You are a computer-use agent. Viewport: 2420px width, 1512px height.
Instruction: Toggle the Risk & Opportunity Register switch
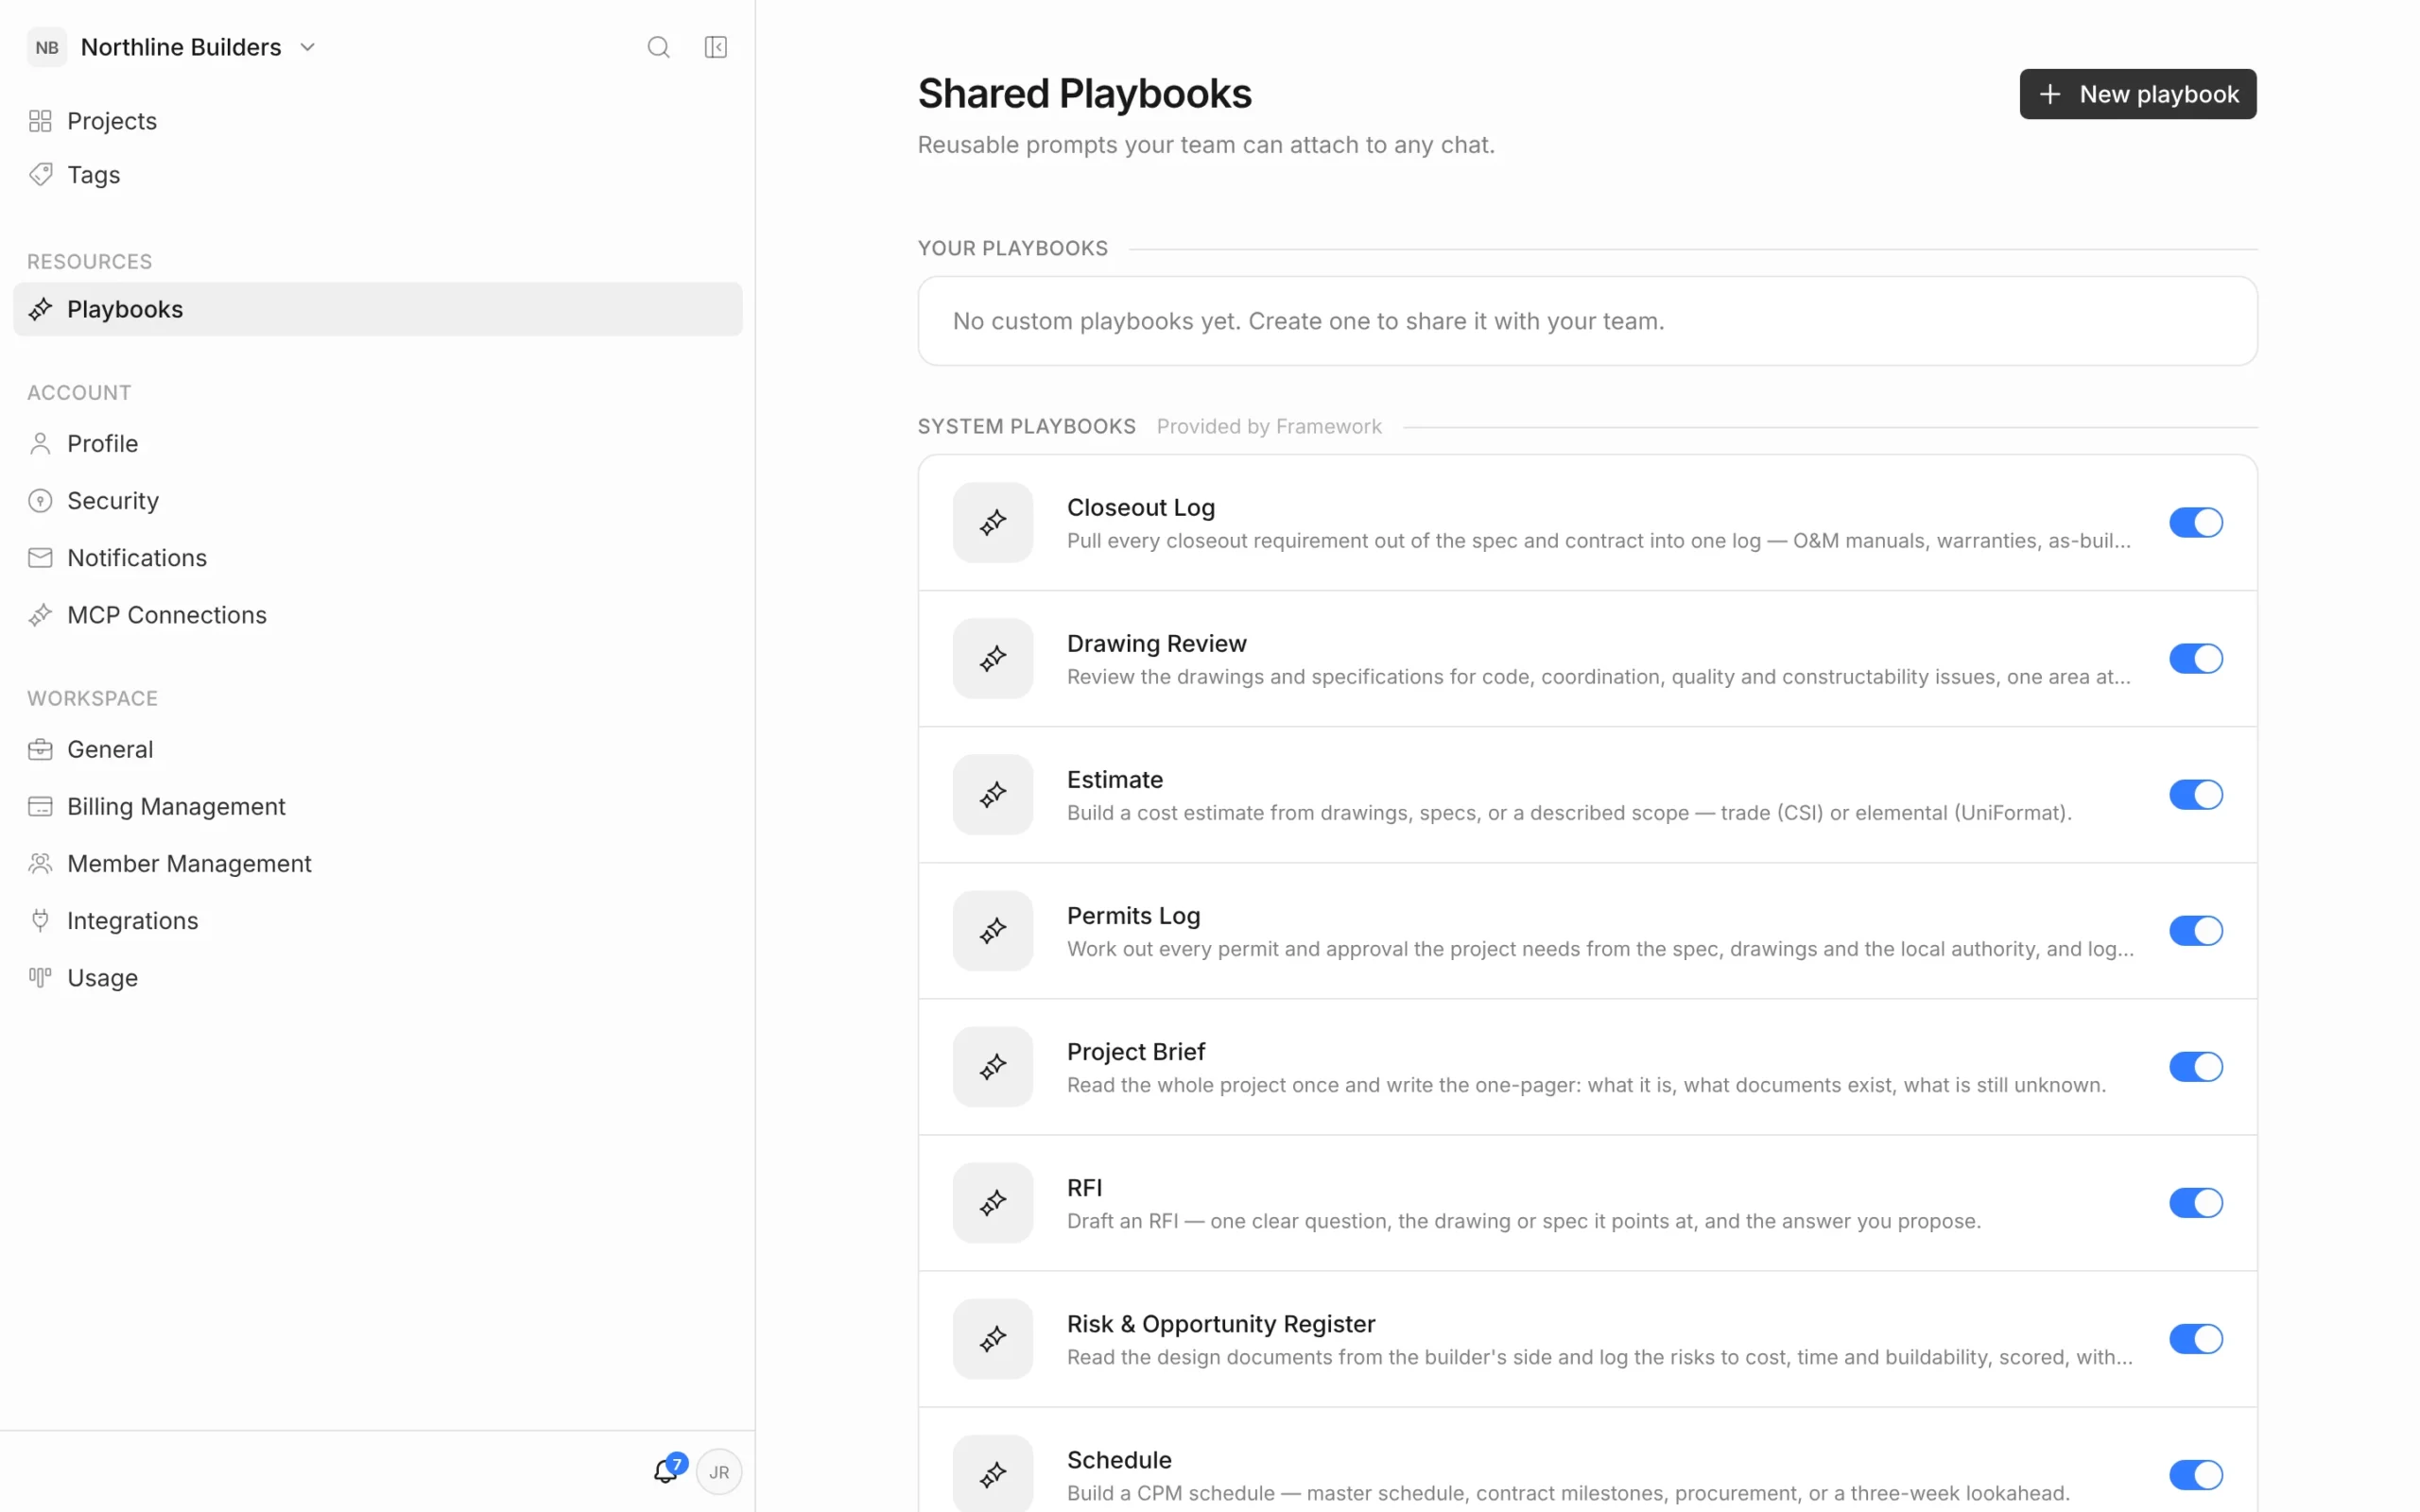[2196, 1338]
